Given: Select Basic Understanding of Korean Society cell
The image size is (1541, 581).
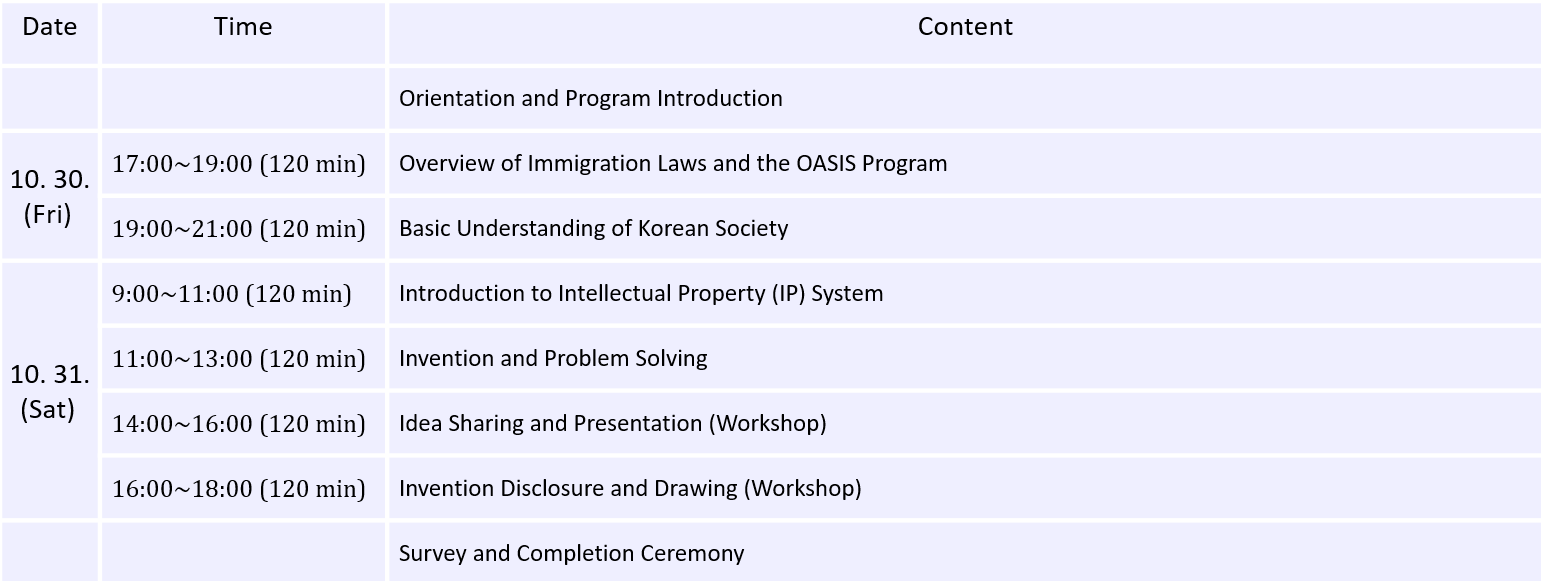Looking at the screenshot, I should point(593,228).
